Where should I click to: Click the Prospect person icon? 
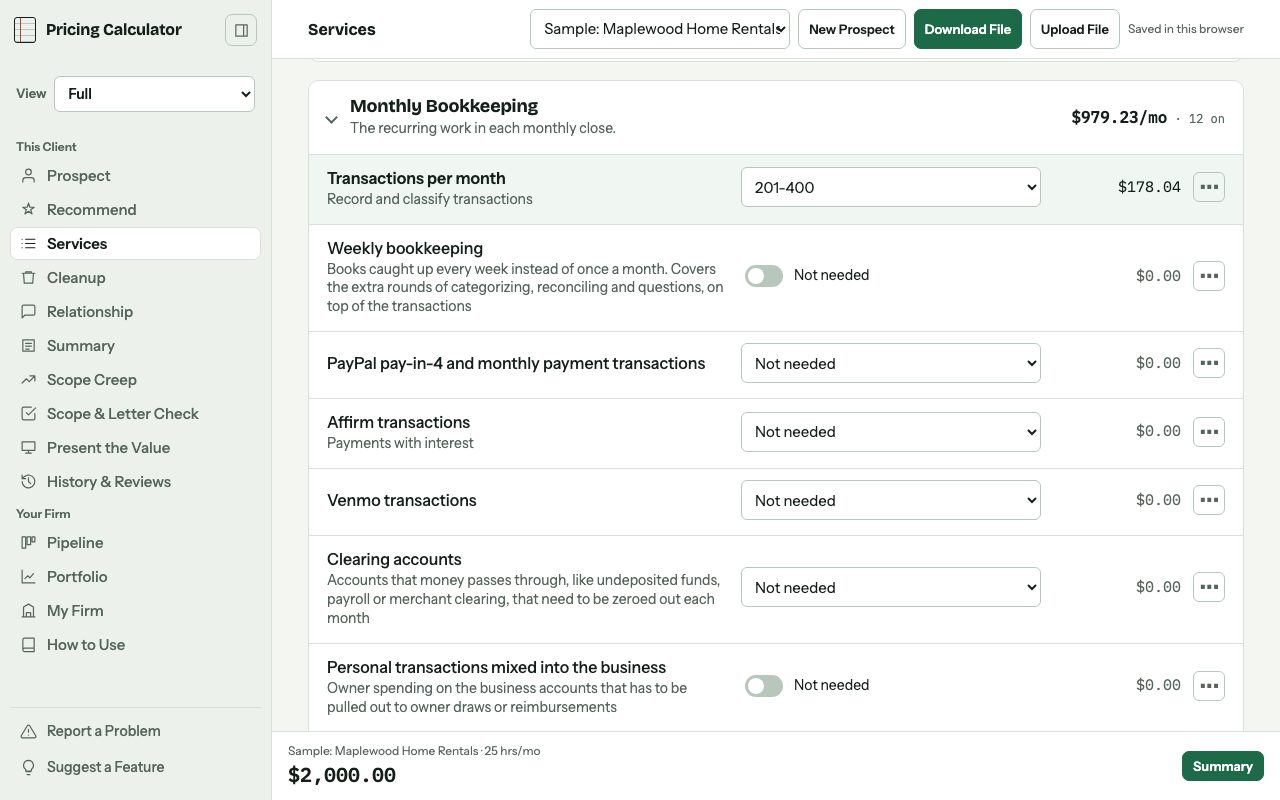(x=29, y=176)
